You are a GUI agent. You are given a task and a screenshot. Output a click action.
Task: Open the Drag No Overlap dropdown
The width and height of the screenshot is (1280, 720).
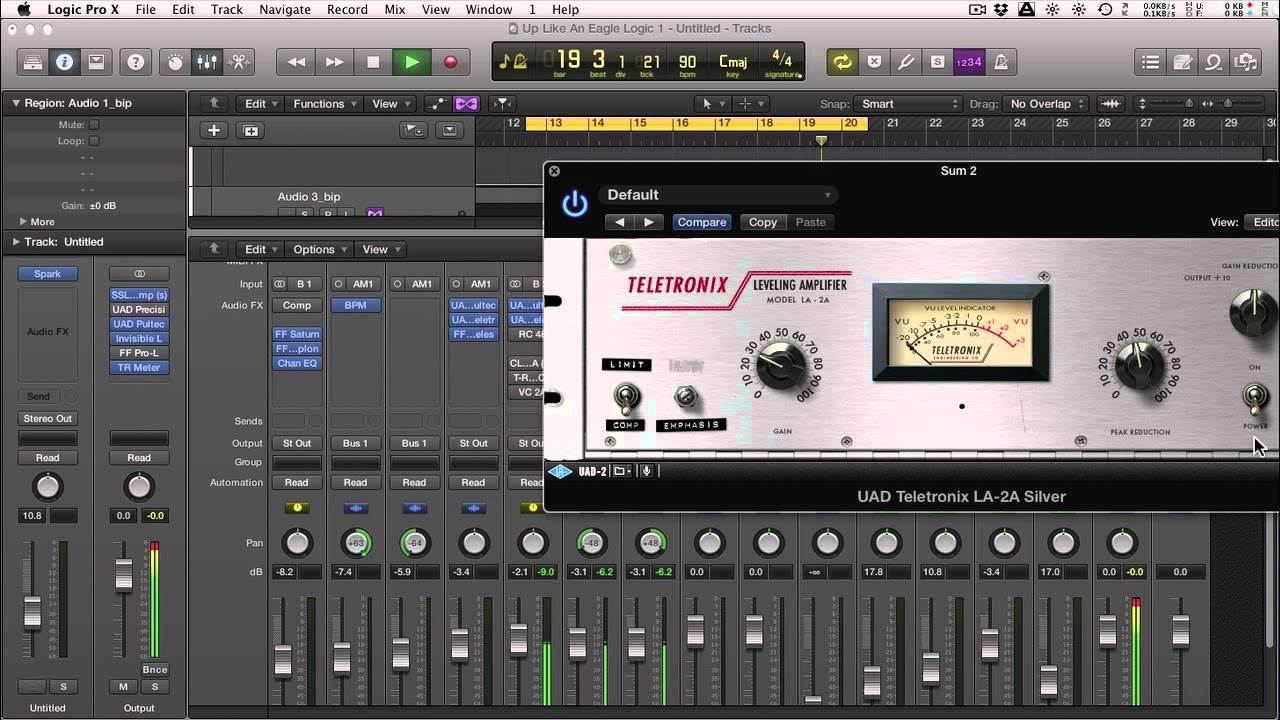pyautogui.click(x=1046, y=104)
